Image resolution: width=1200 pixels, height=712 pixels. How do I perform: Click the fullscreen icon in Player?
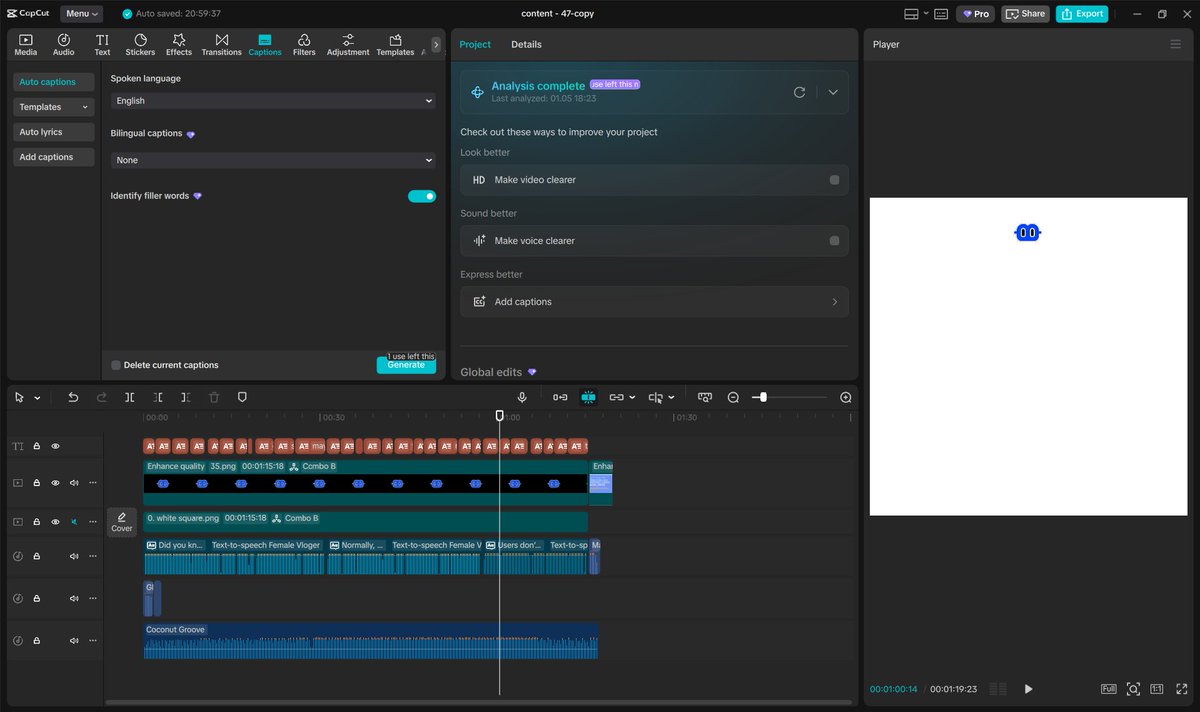point(1181,689)
